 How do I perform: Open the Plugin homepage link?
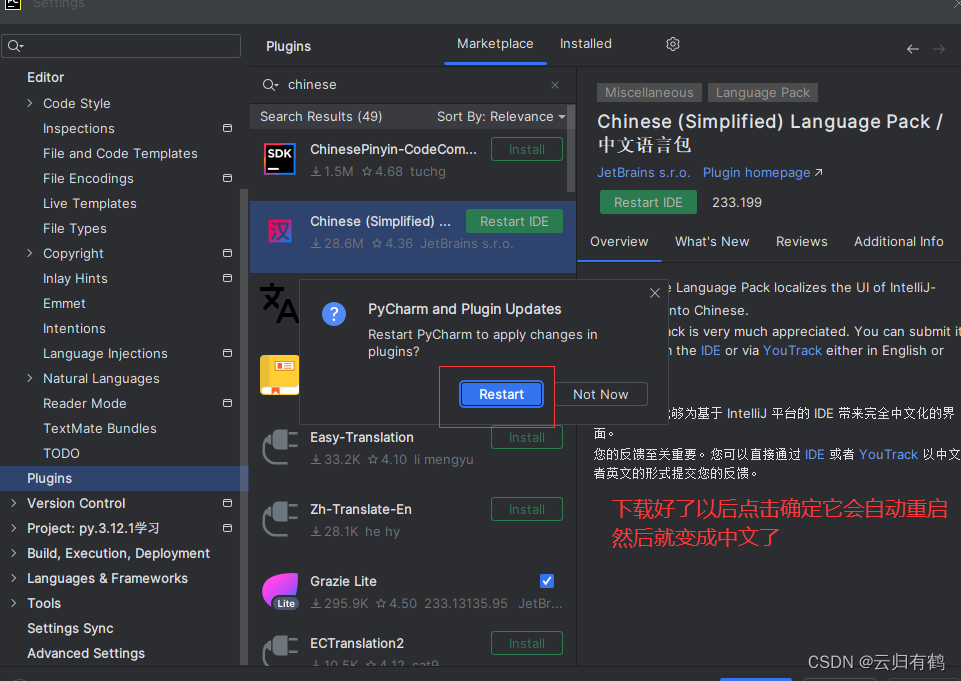[x=762, y=173]
